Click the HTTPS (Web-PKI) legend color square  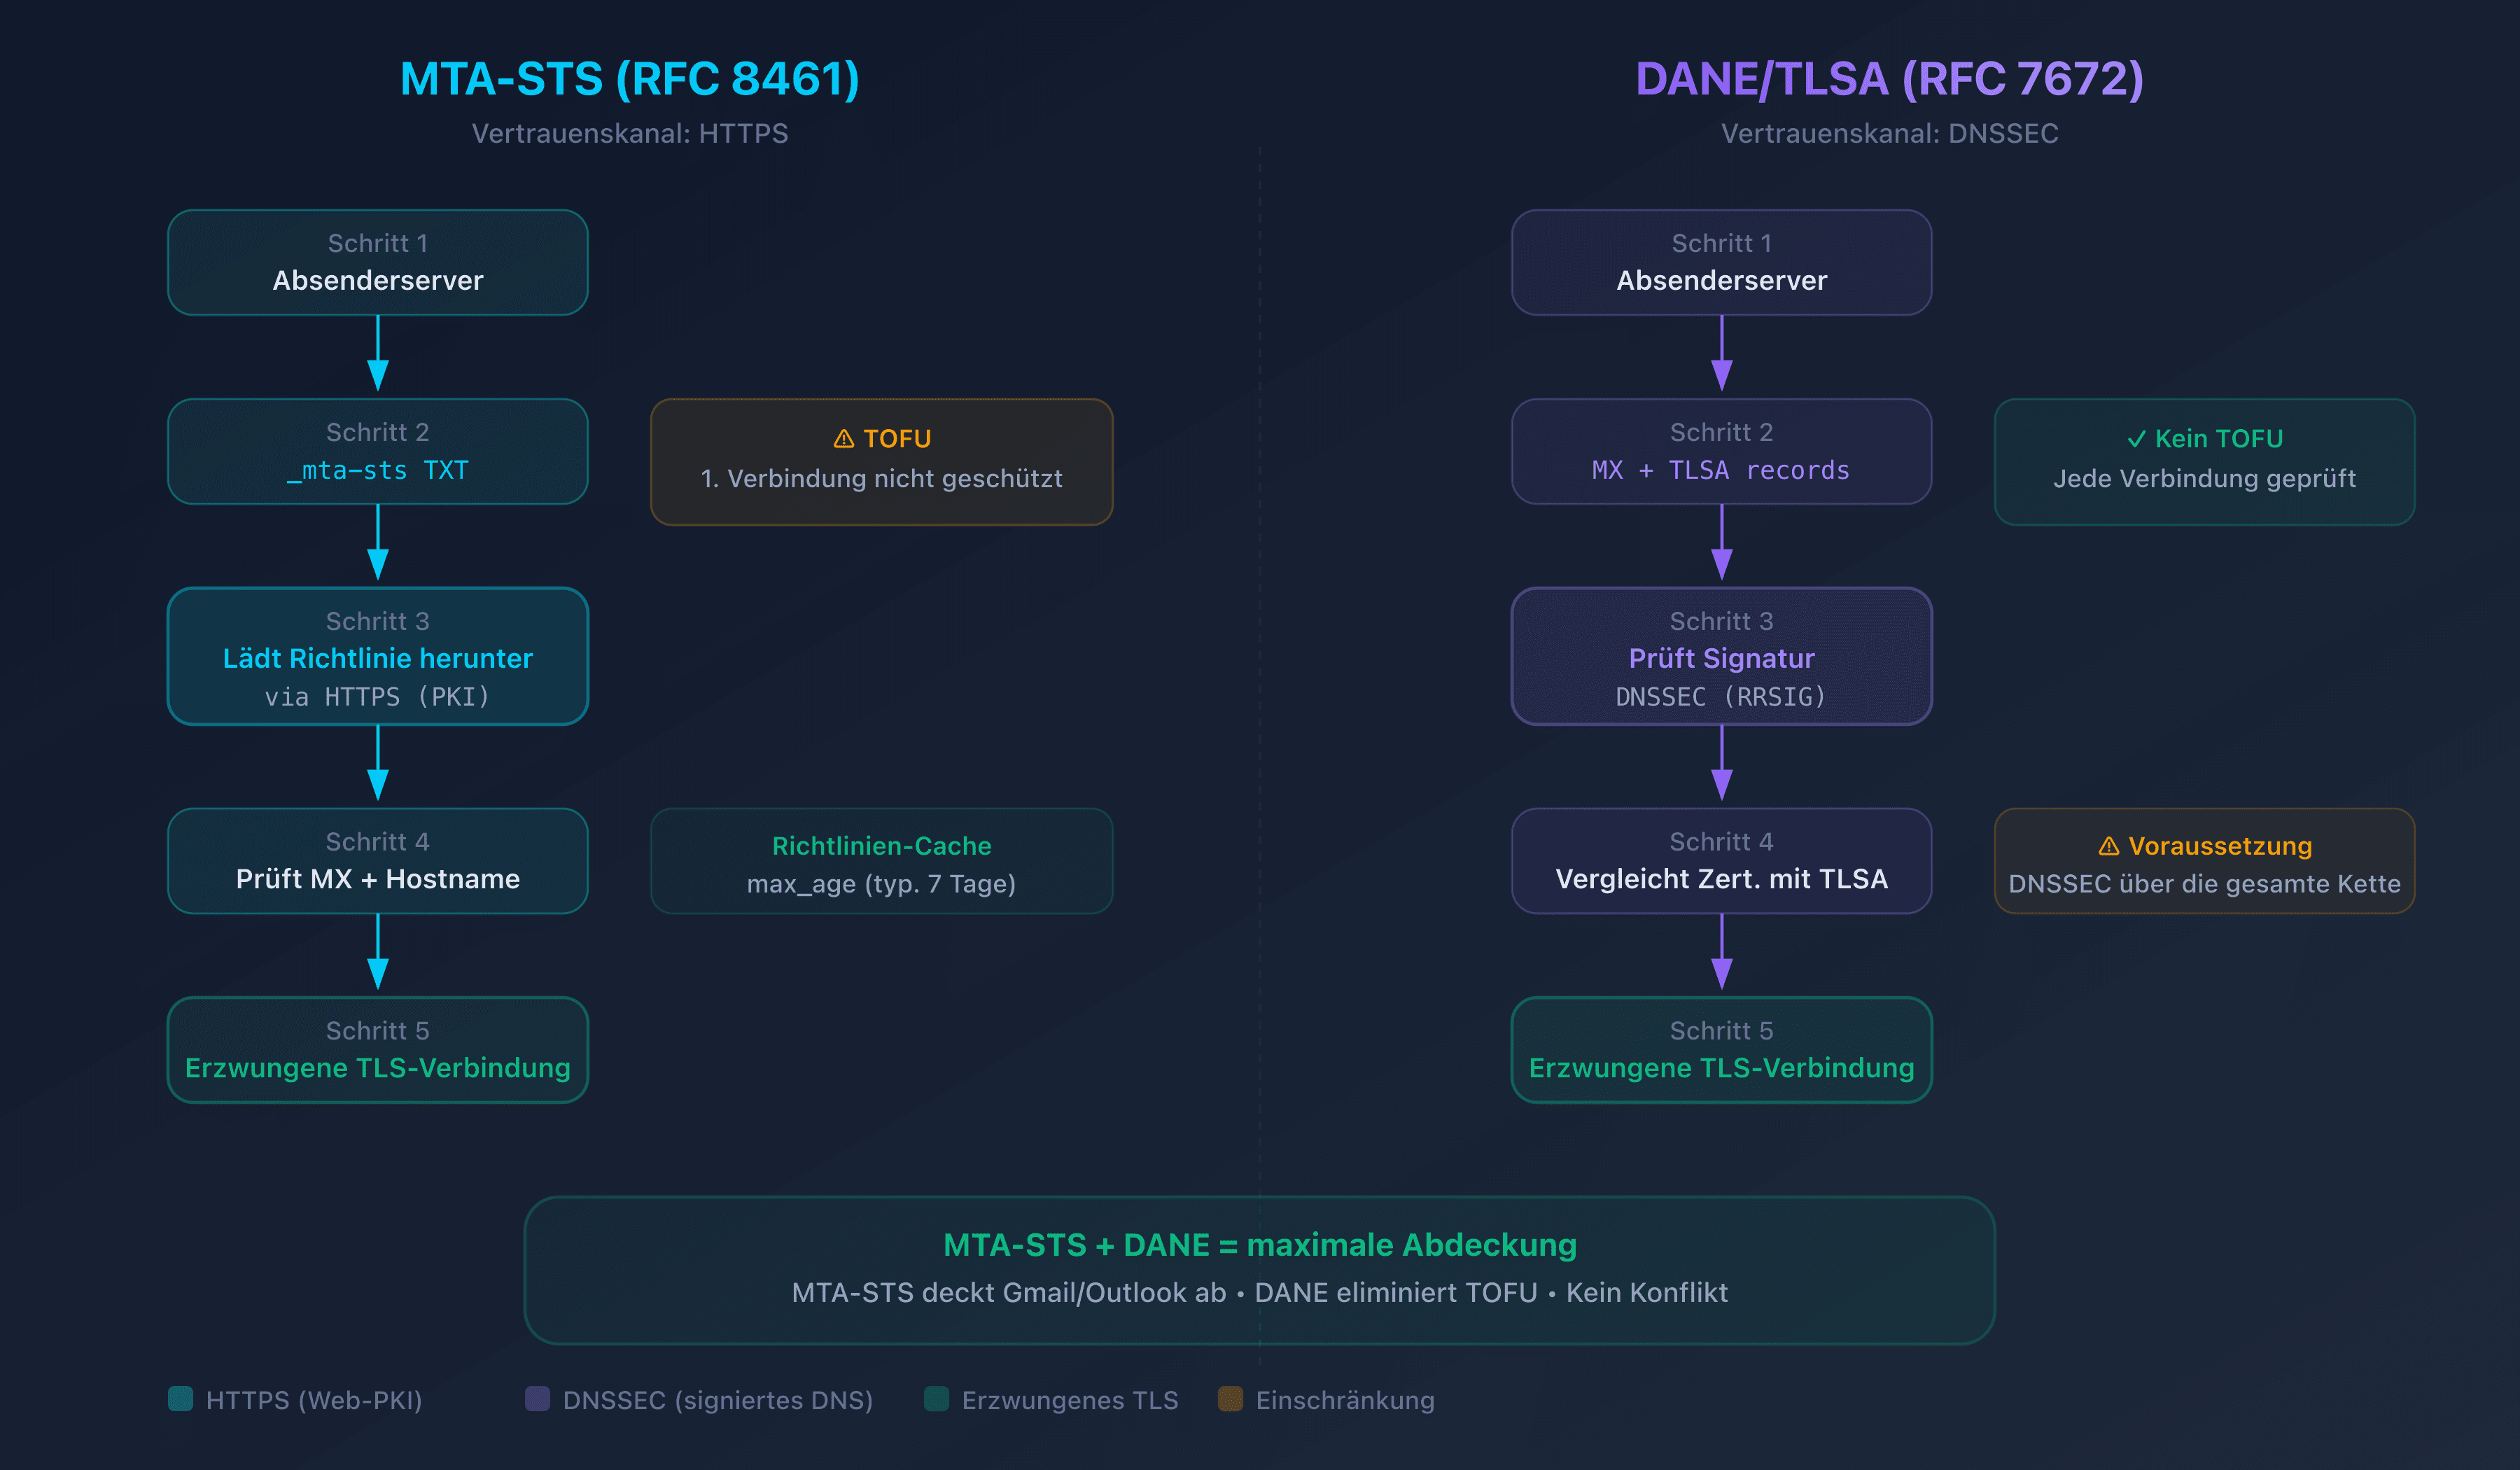[181, 1399]
